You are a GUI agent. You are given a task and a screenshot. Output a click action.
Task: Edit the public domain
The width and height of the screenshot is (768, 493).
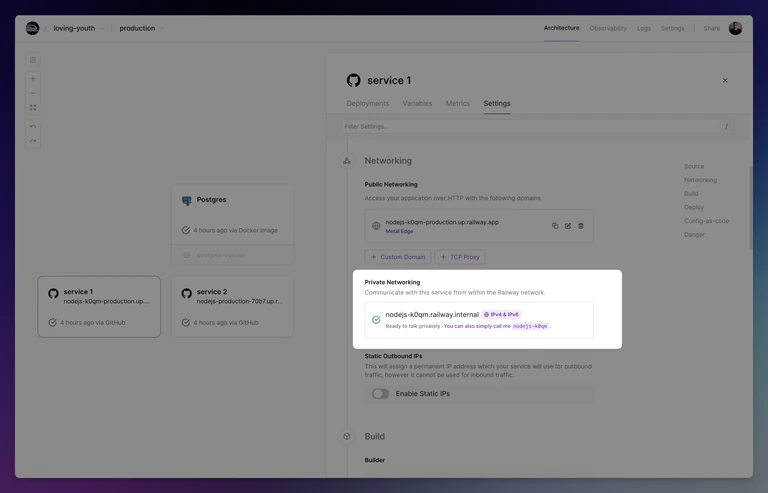coord(568,226)
